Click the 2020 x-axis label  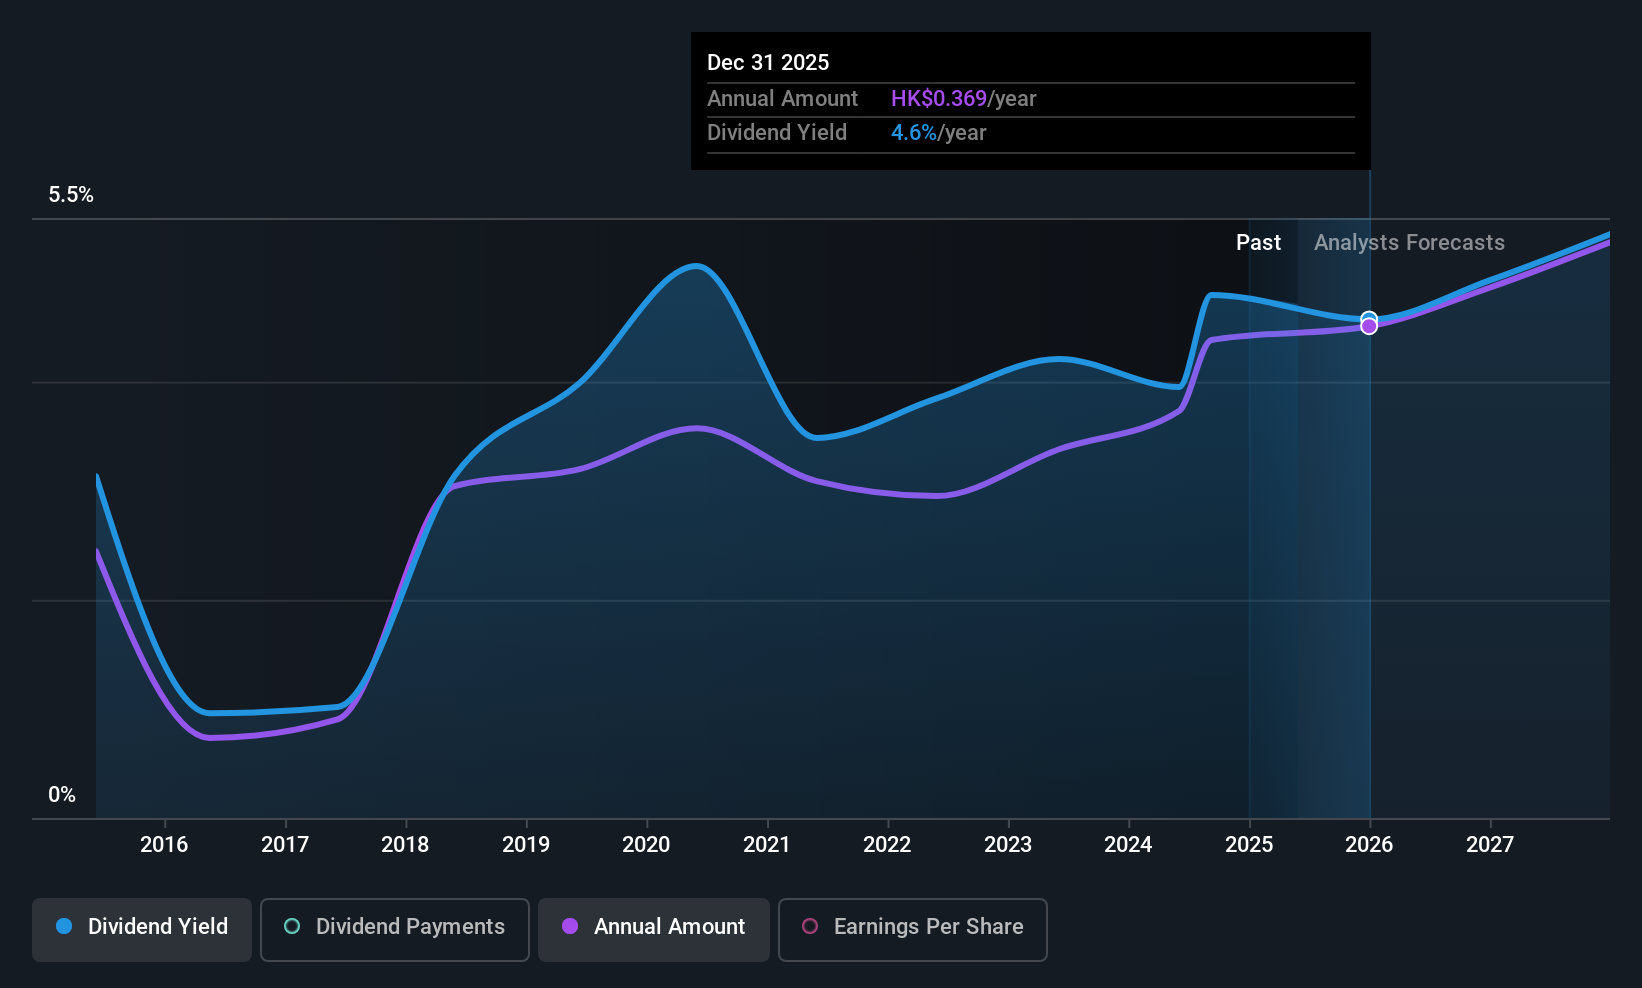[x=646, y=845]
